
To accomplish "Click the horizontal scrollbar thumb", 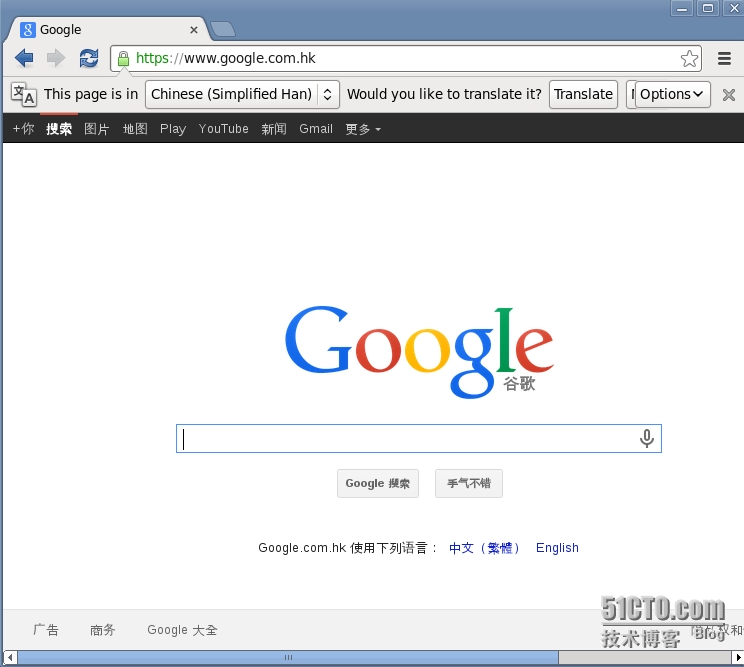I will tap(288, 658).
